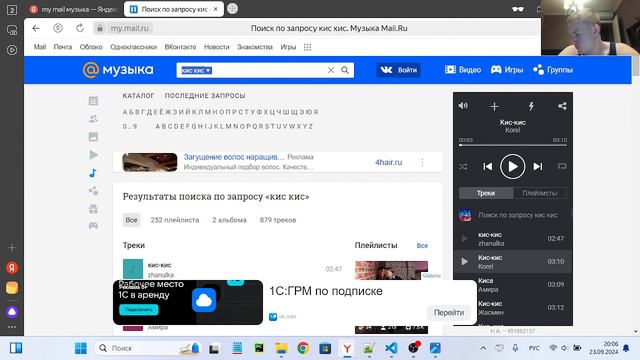Image resolution: width=640 pixels, height=360 pixels.
Task: Toggle shuffle mode in player
Action: 463,167
